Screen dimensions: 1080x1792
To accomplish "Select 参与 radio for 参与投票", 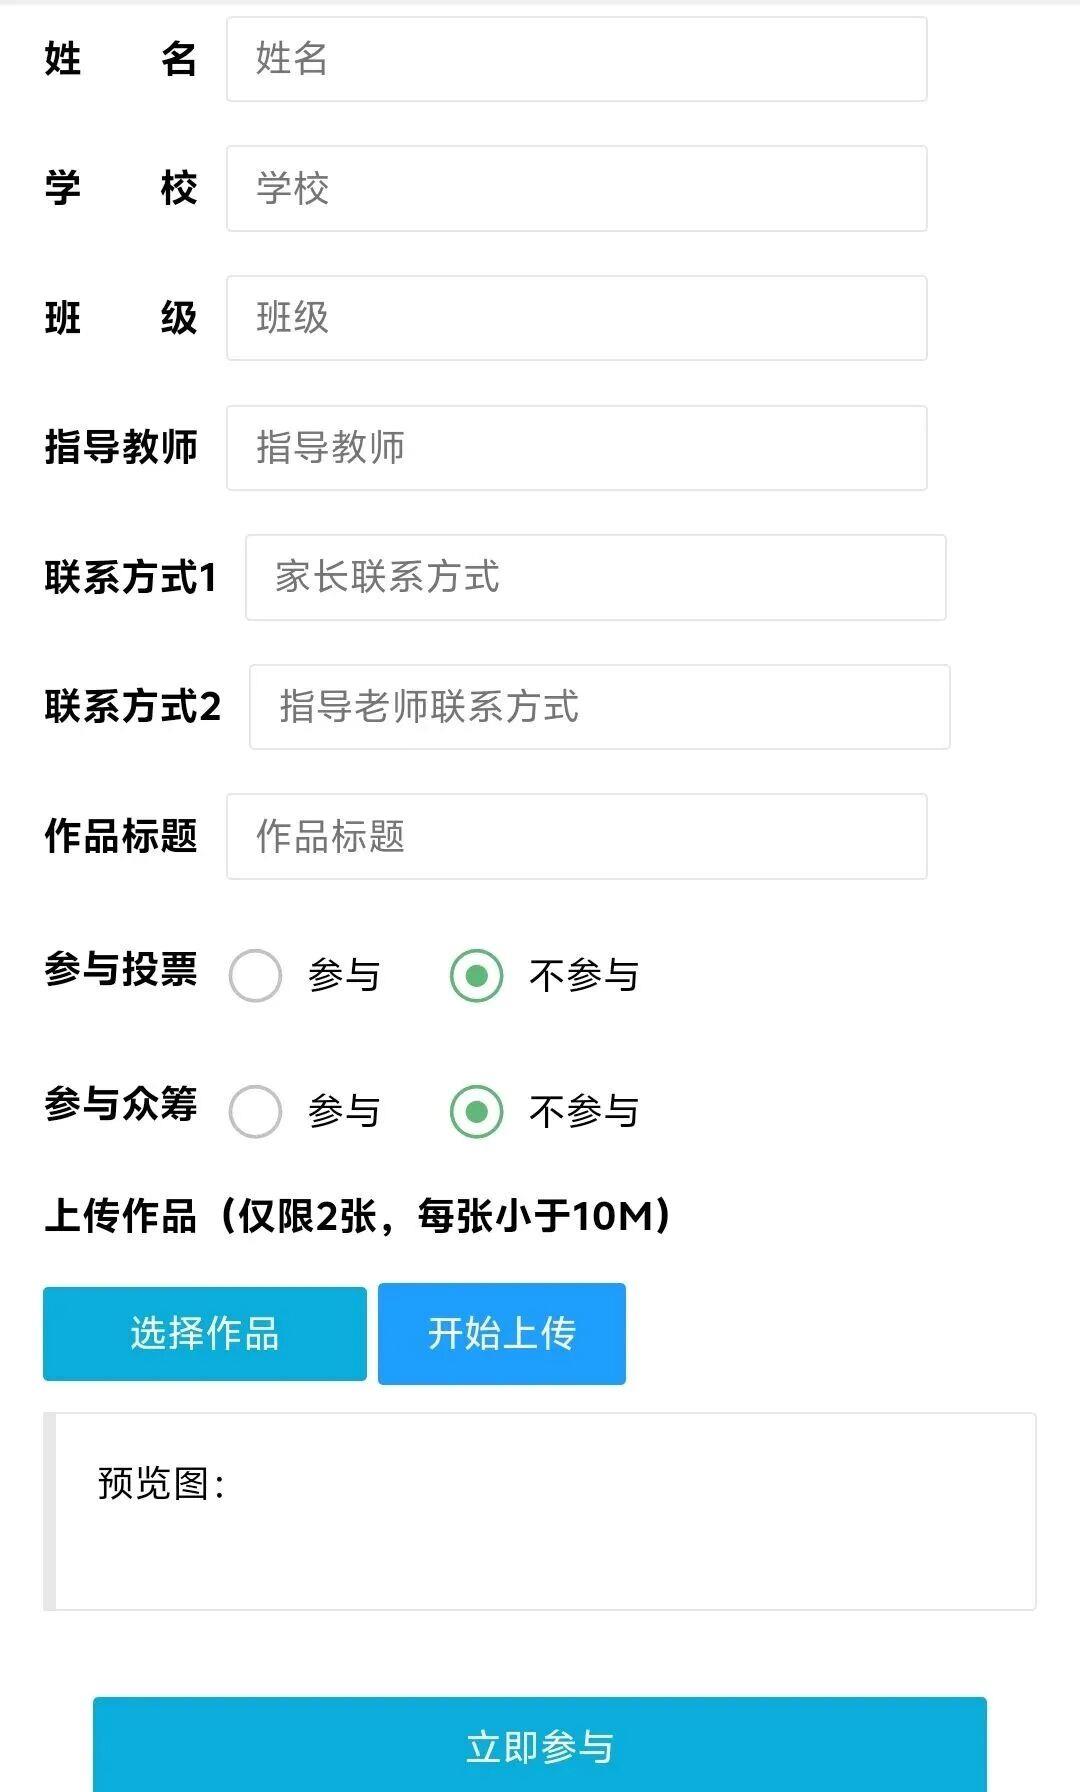I will click(x=255, y=976).
